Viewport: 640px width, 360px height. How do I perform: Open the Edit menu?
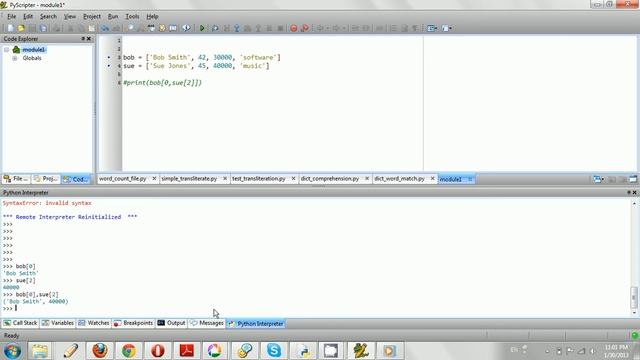pyautogui.click(x=28, y=16)
